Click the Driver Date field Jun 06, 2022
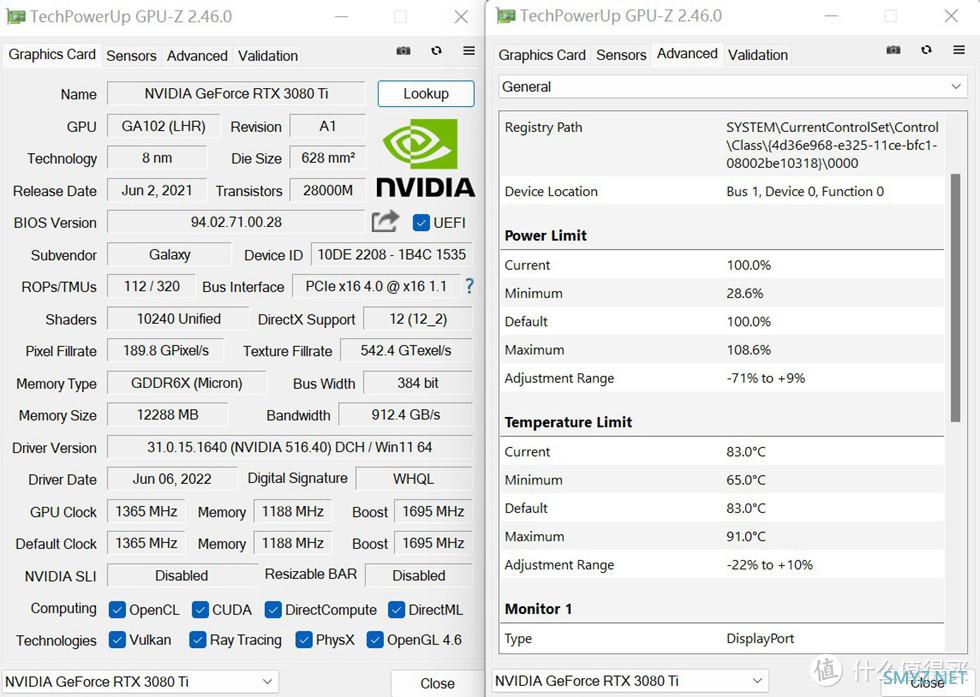 coord(172,479)
